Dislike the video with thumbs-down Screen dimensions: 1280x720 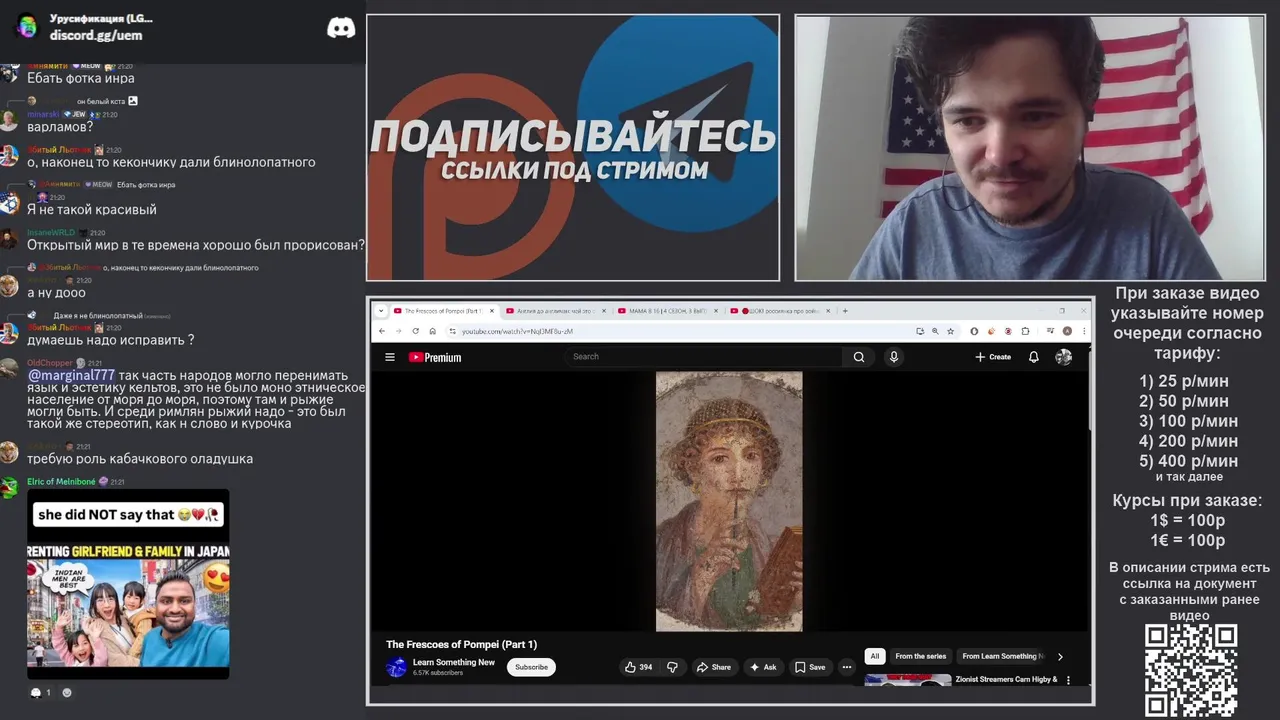(x=672, y=667)
